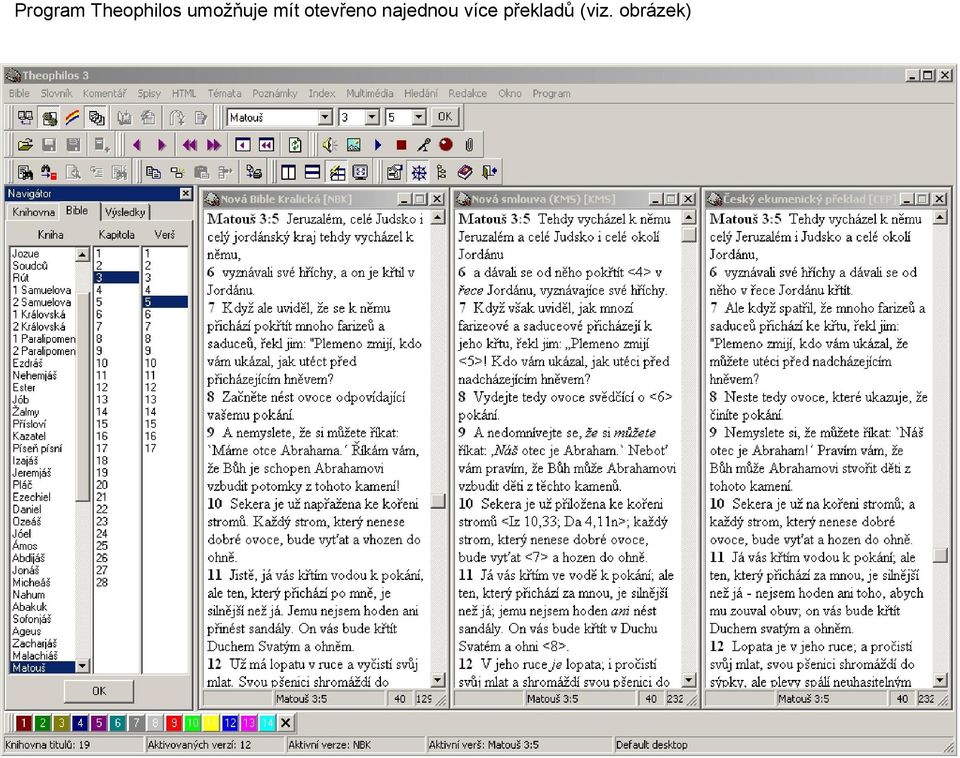
Task: Click the window icon with single left arrow
Action: (242, 144)
